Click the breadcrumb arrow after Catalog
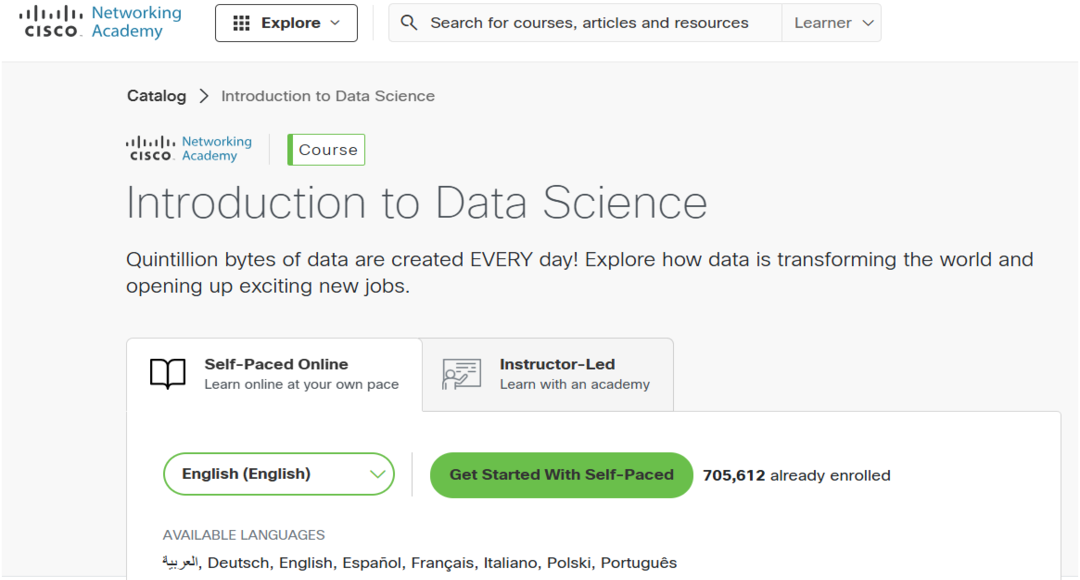Viewport: 1080px width, 580px height. point(204,96)
